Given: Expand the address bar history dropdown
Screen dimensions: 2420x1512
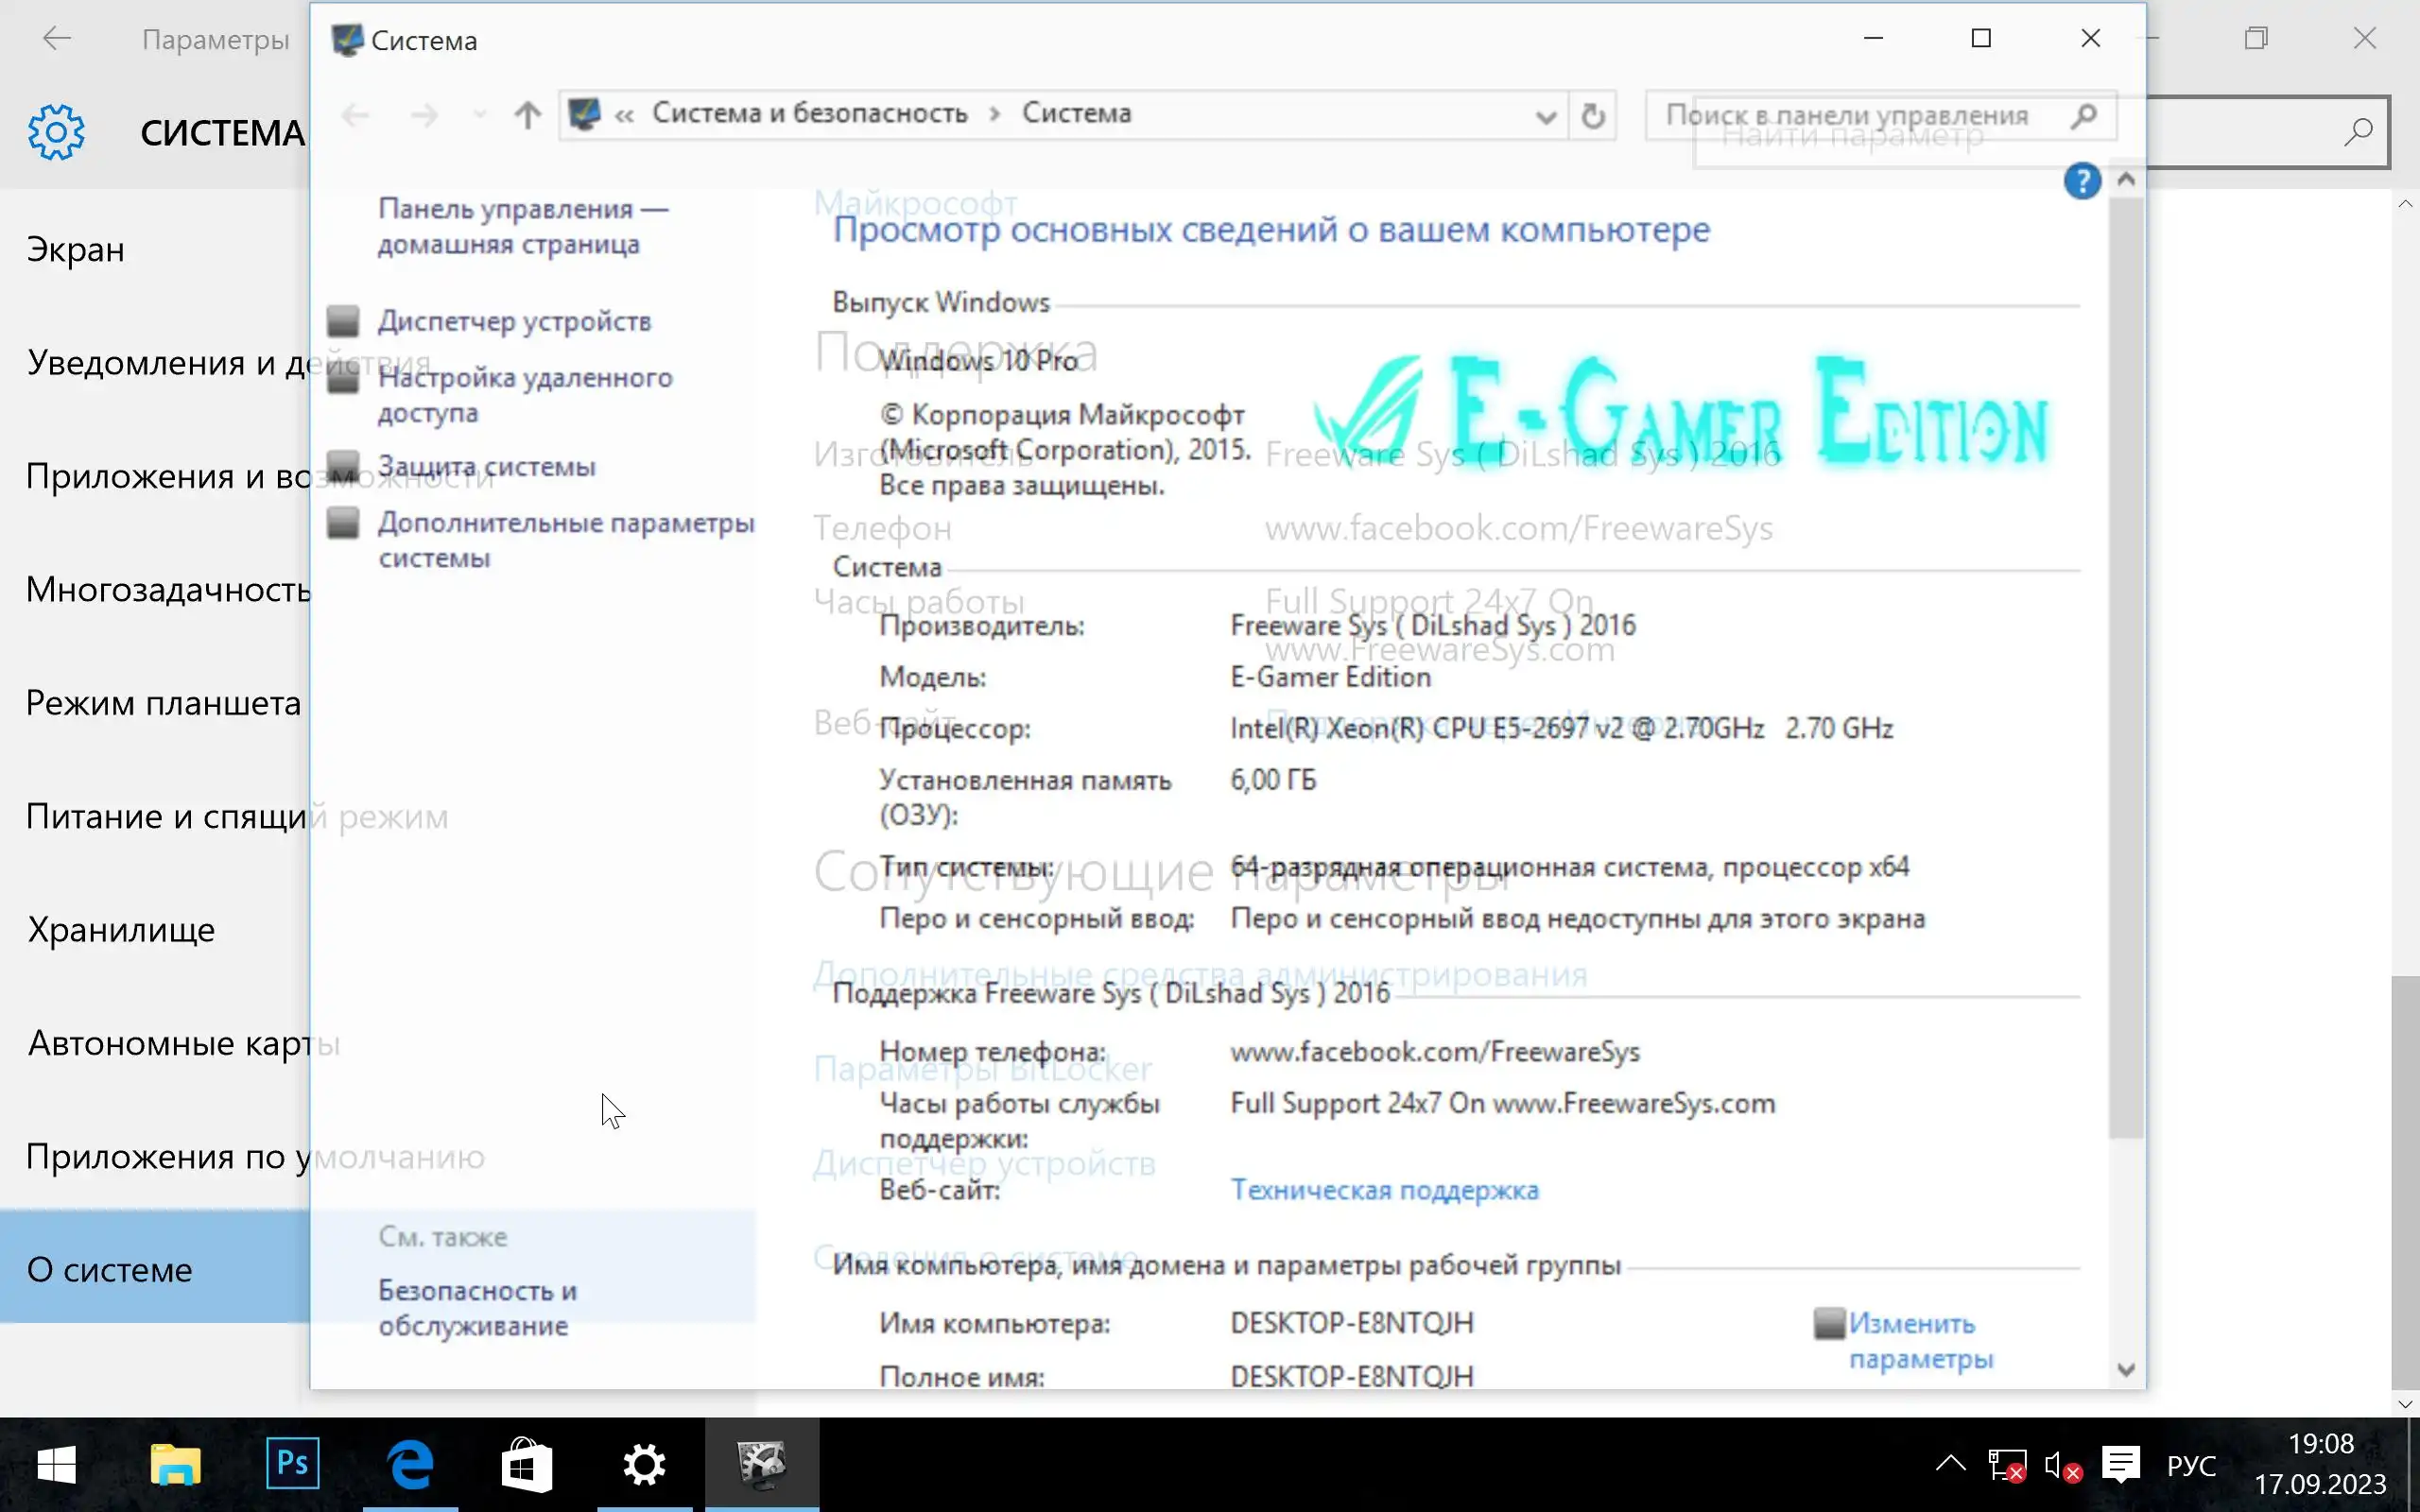Looking at the screenshot, I should [x=1545, y=116].
